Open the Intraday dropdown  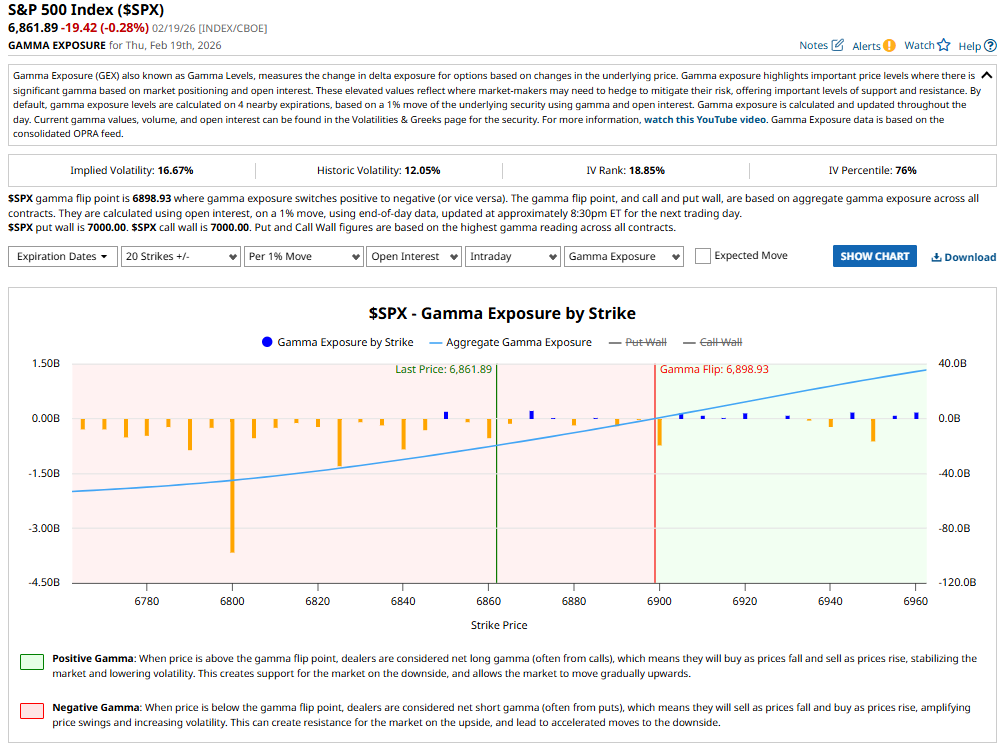[512, 256]
